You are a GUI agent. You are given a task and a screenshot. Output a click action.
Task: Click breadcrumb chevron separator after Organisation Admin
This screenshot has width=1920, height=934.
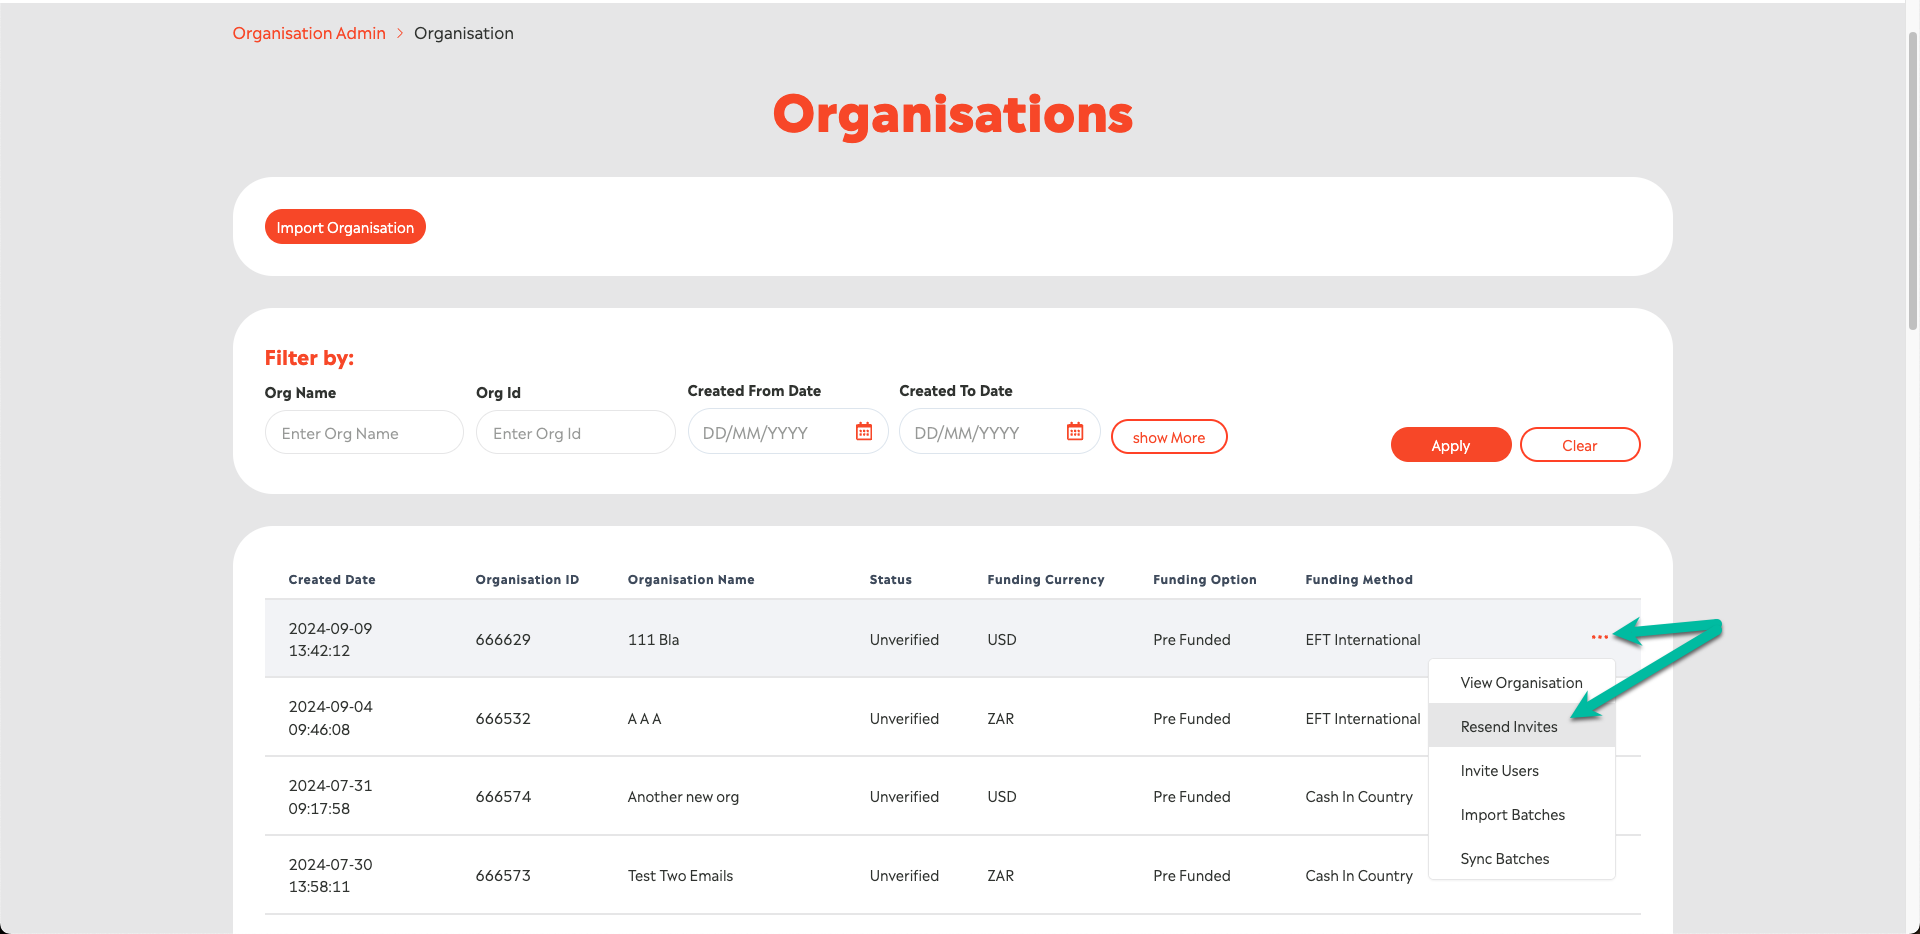(x=400, y=33)
